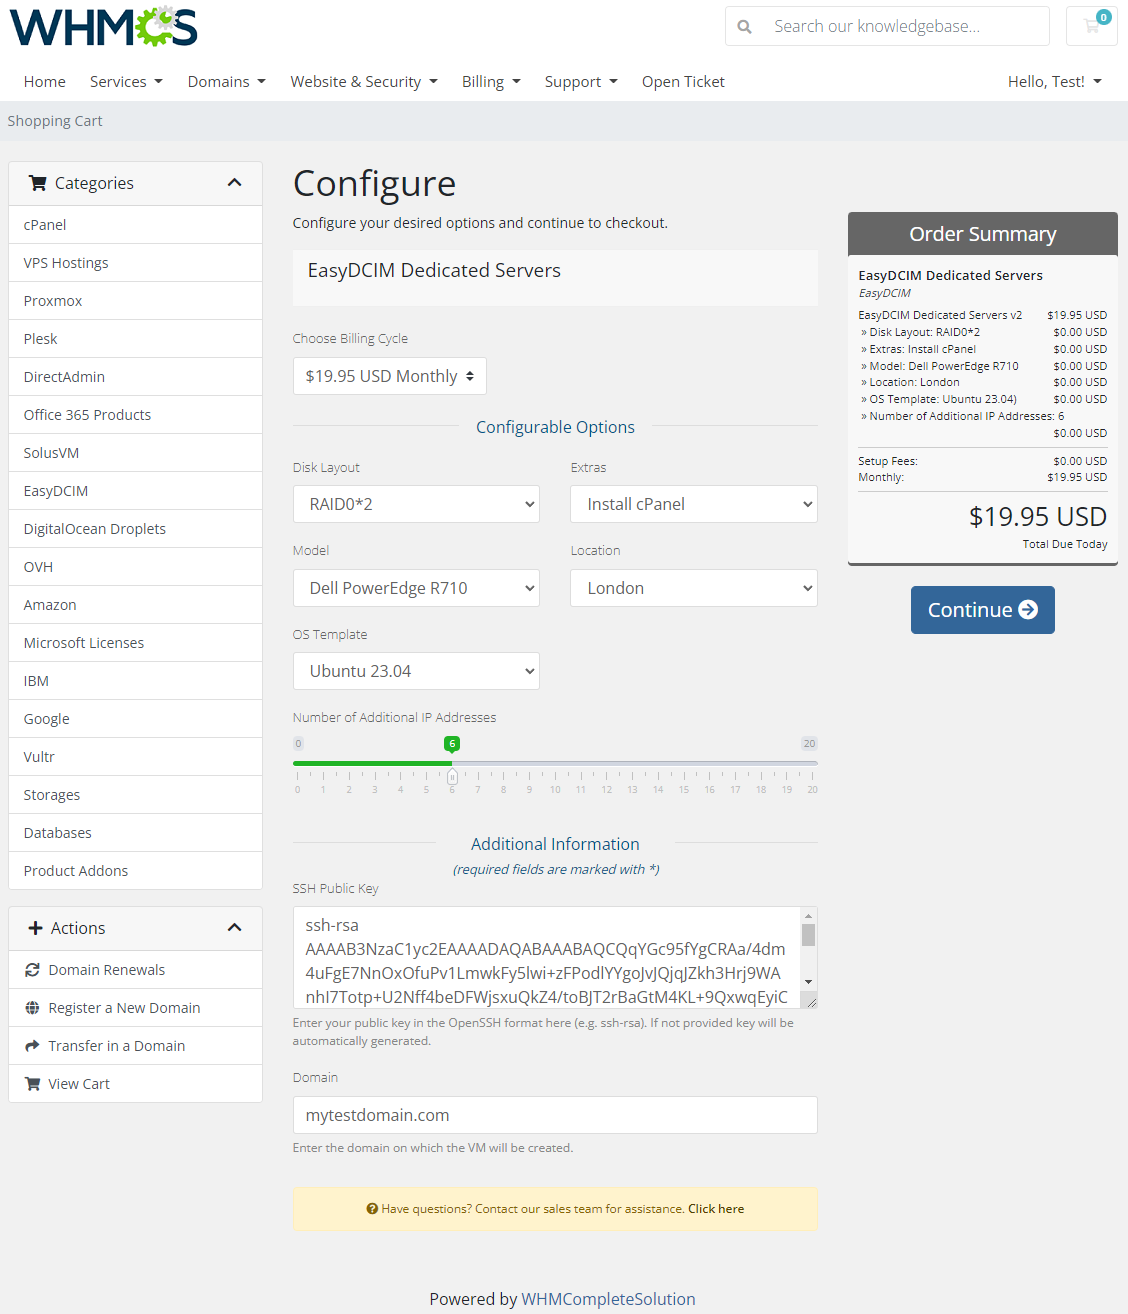Click the Continue button
This screenshot has width=1128, height=1314.
pos(982,609)
